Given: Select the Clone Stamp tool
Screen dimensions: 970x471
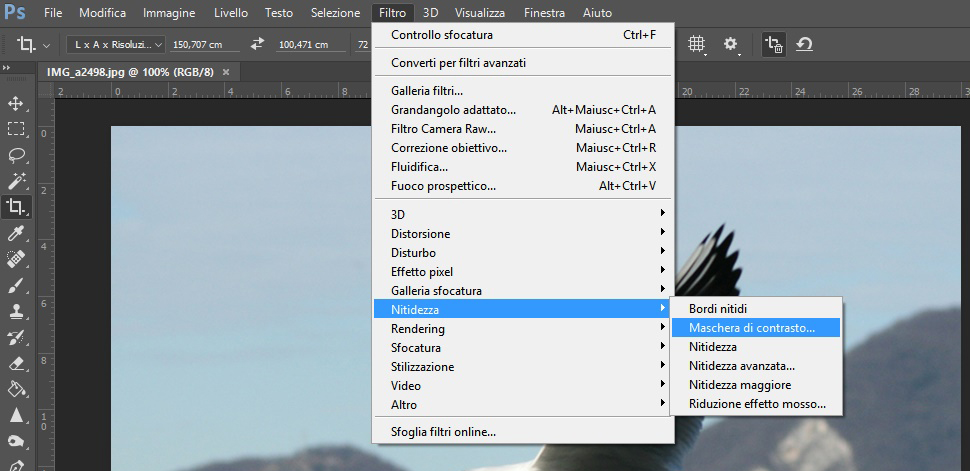Looking at the screenshot, I should pos(15,311).
